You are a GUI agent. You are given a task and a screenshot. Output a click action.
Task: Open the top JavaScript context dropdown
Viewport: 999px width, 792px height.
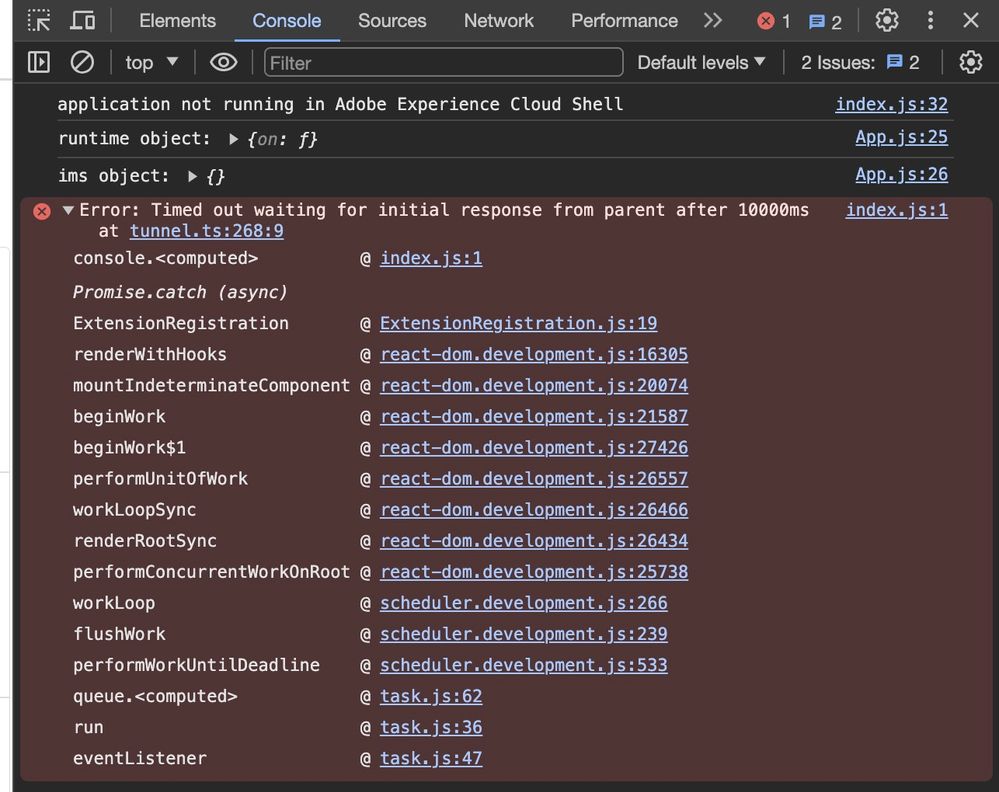click(151, 62)
